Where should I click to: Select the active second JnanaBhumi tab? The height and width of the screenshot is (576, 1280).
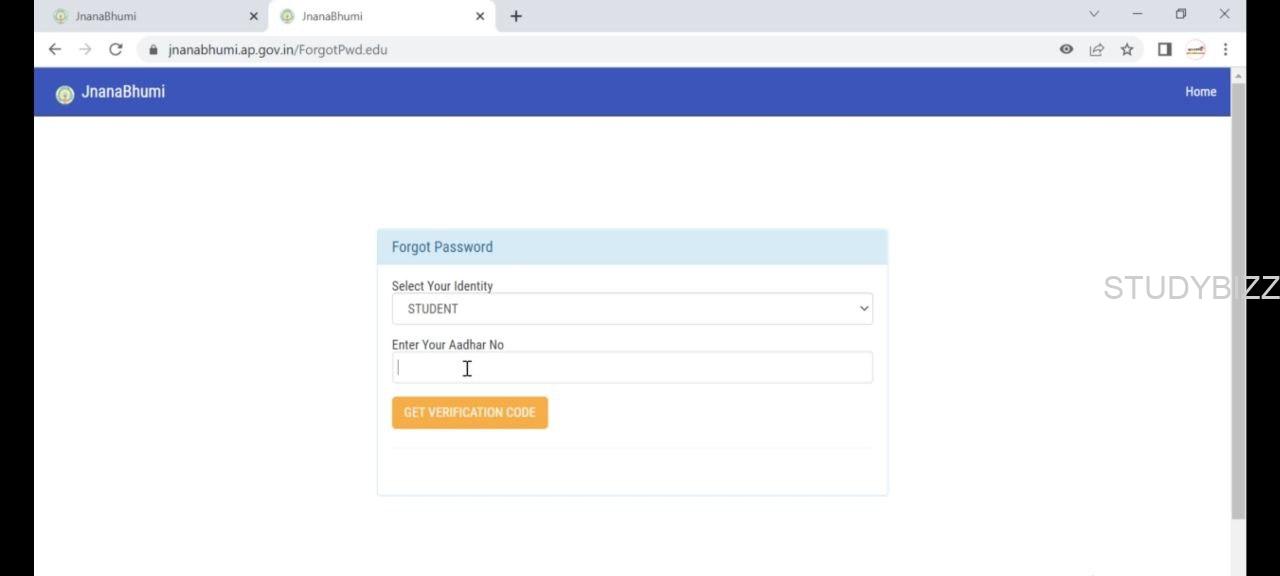tap(370, 16)
